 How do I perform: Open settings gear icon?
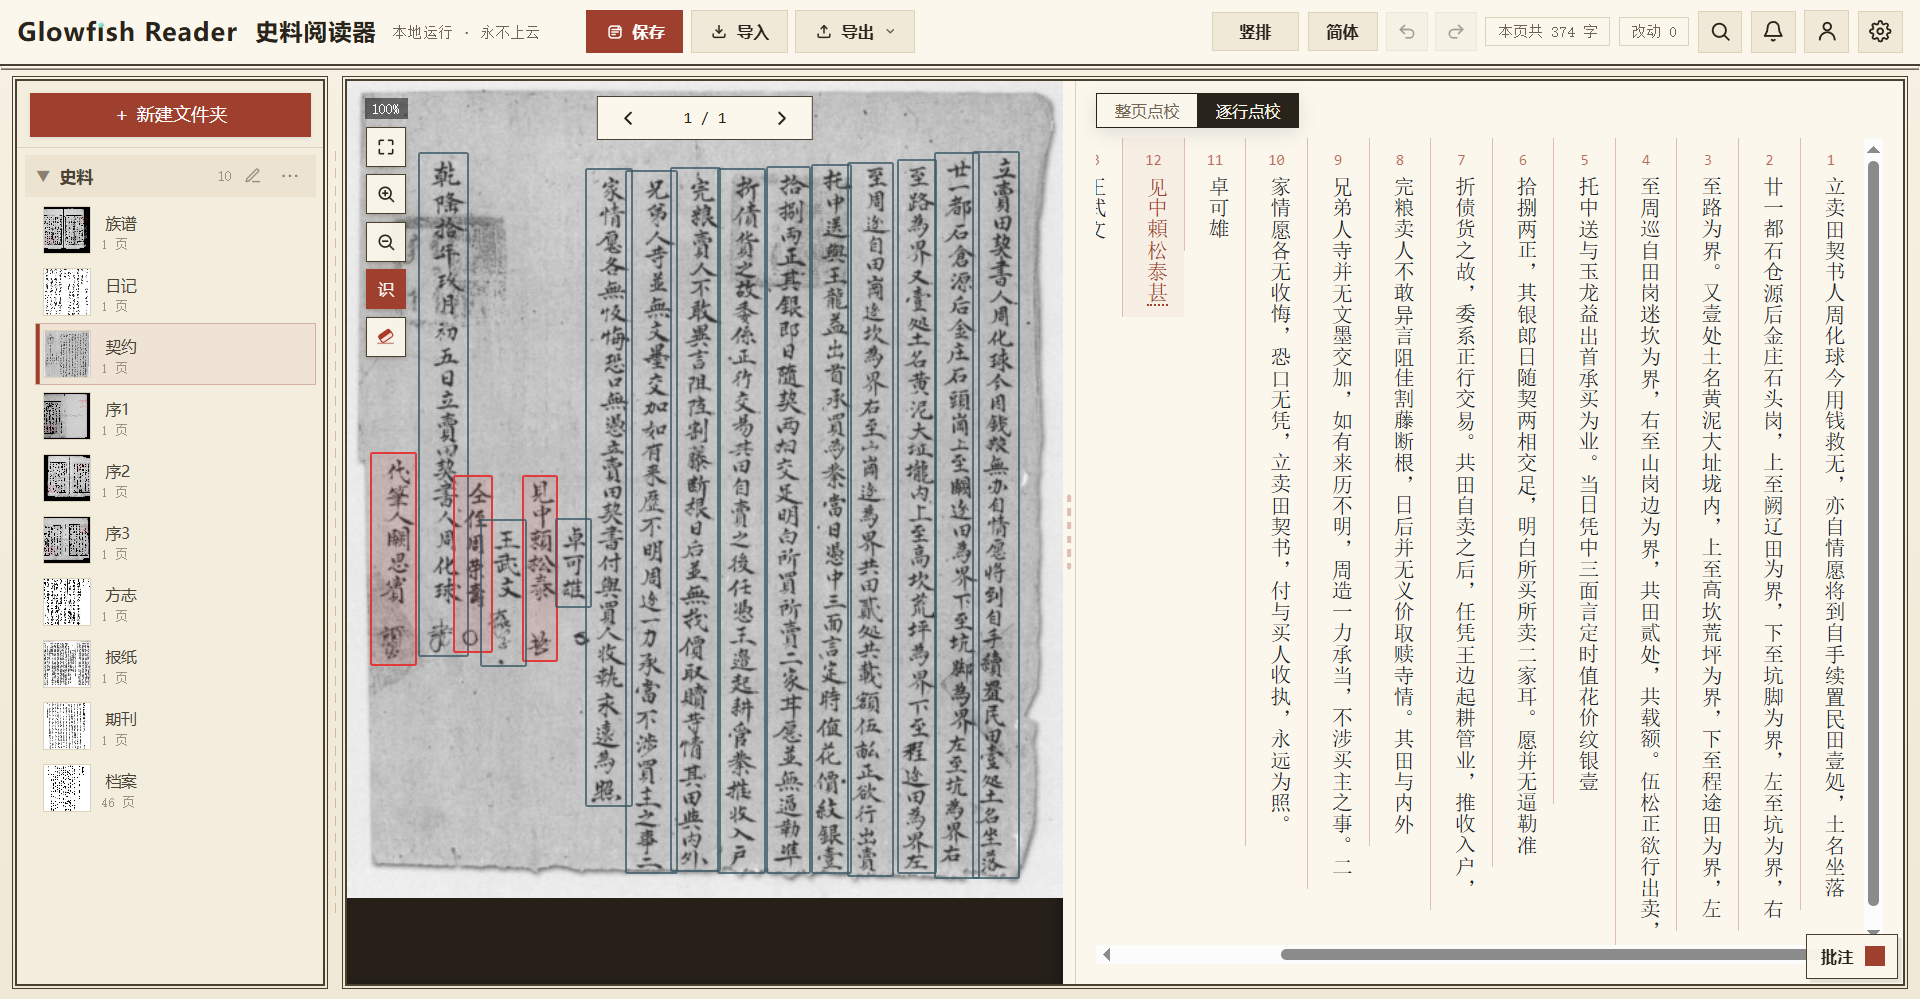coord(1880,32)
